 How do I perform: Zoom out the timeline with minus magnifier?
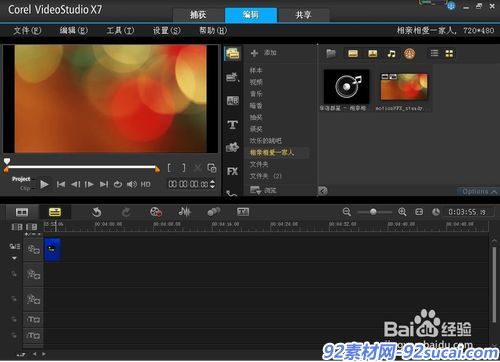[x=347, y=212]
